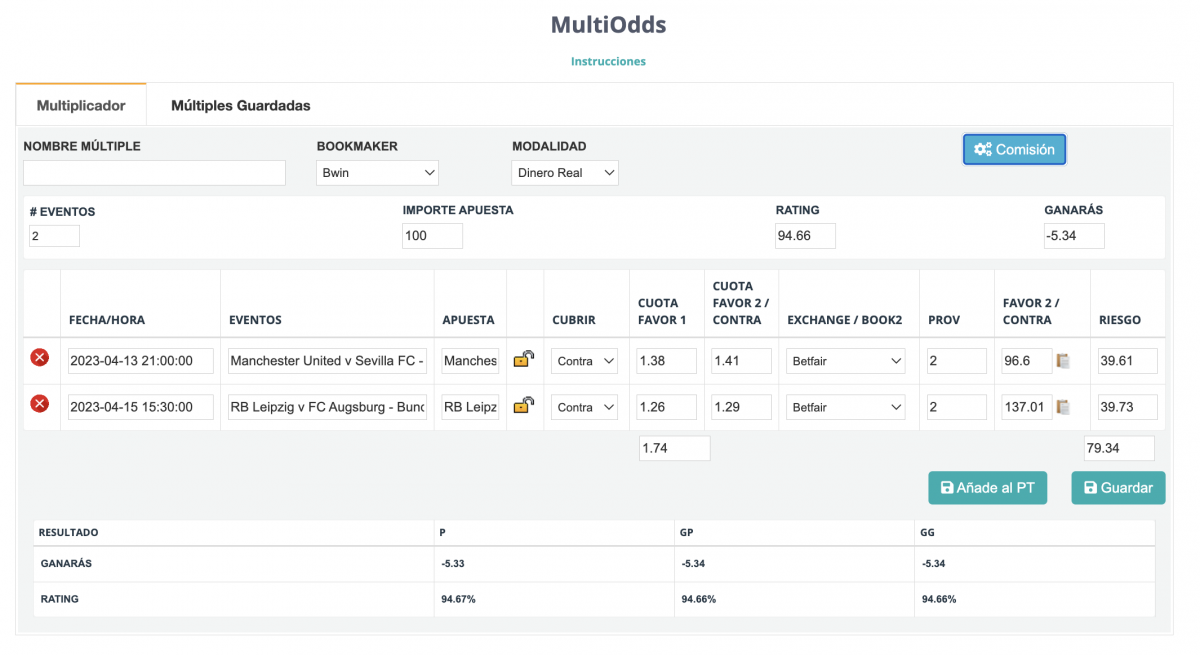The image size is (1200, 655).
Task: Open the Modalidad dropdown showing Dinero Real
Action: (565, 173)
